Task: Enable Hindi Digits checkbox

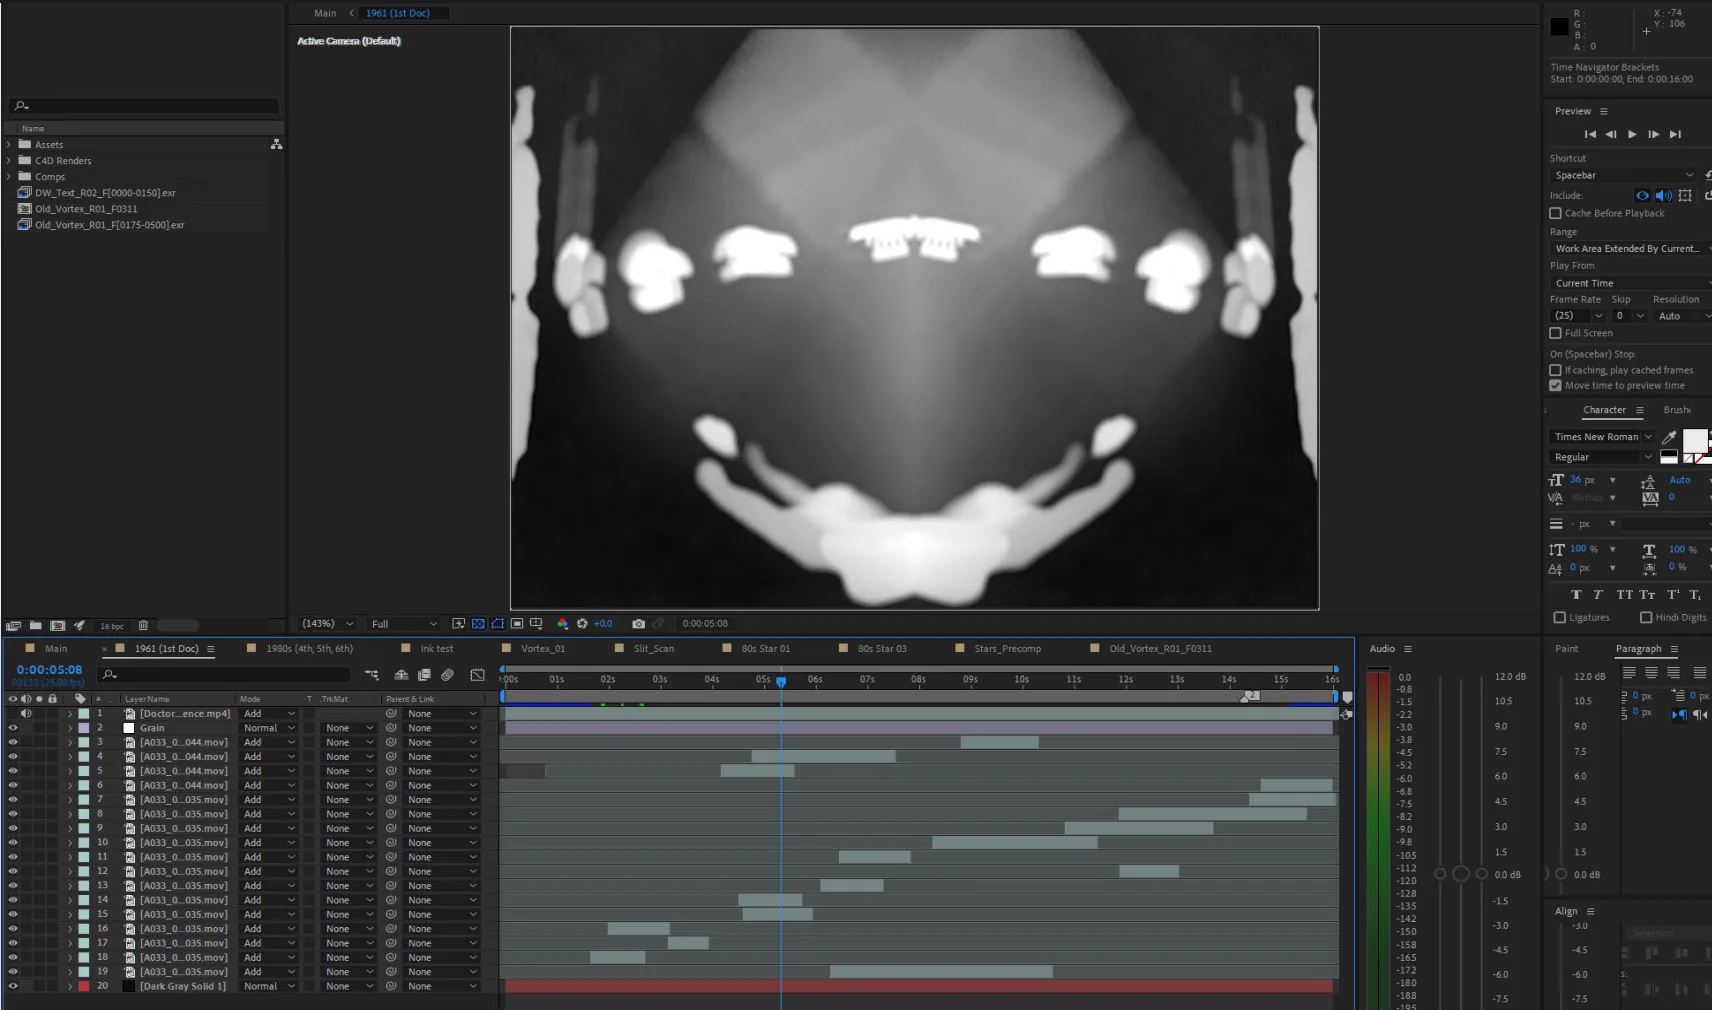Action: click(x=1646, y=617)
